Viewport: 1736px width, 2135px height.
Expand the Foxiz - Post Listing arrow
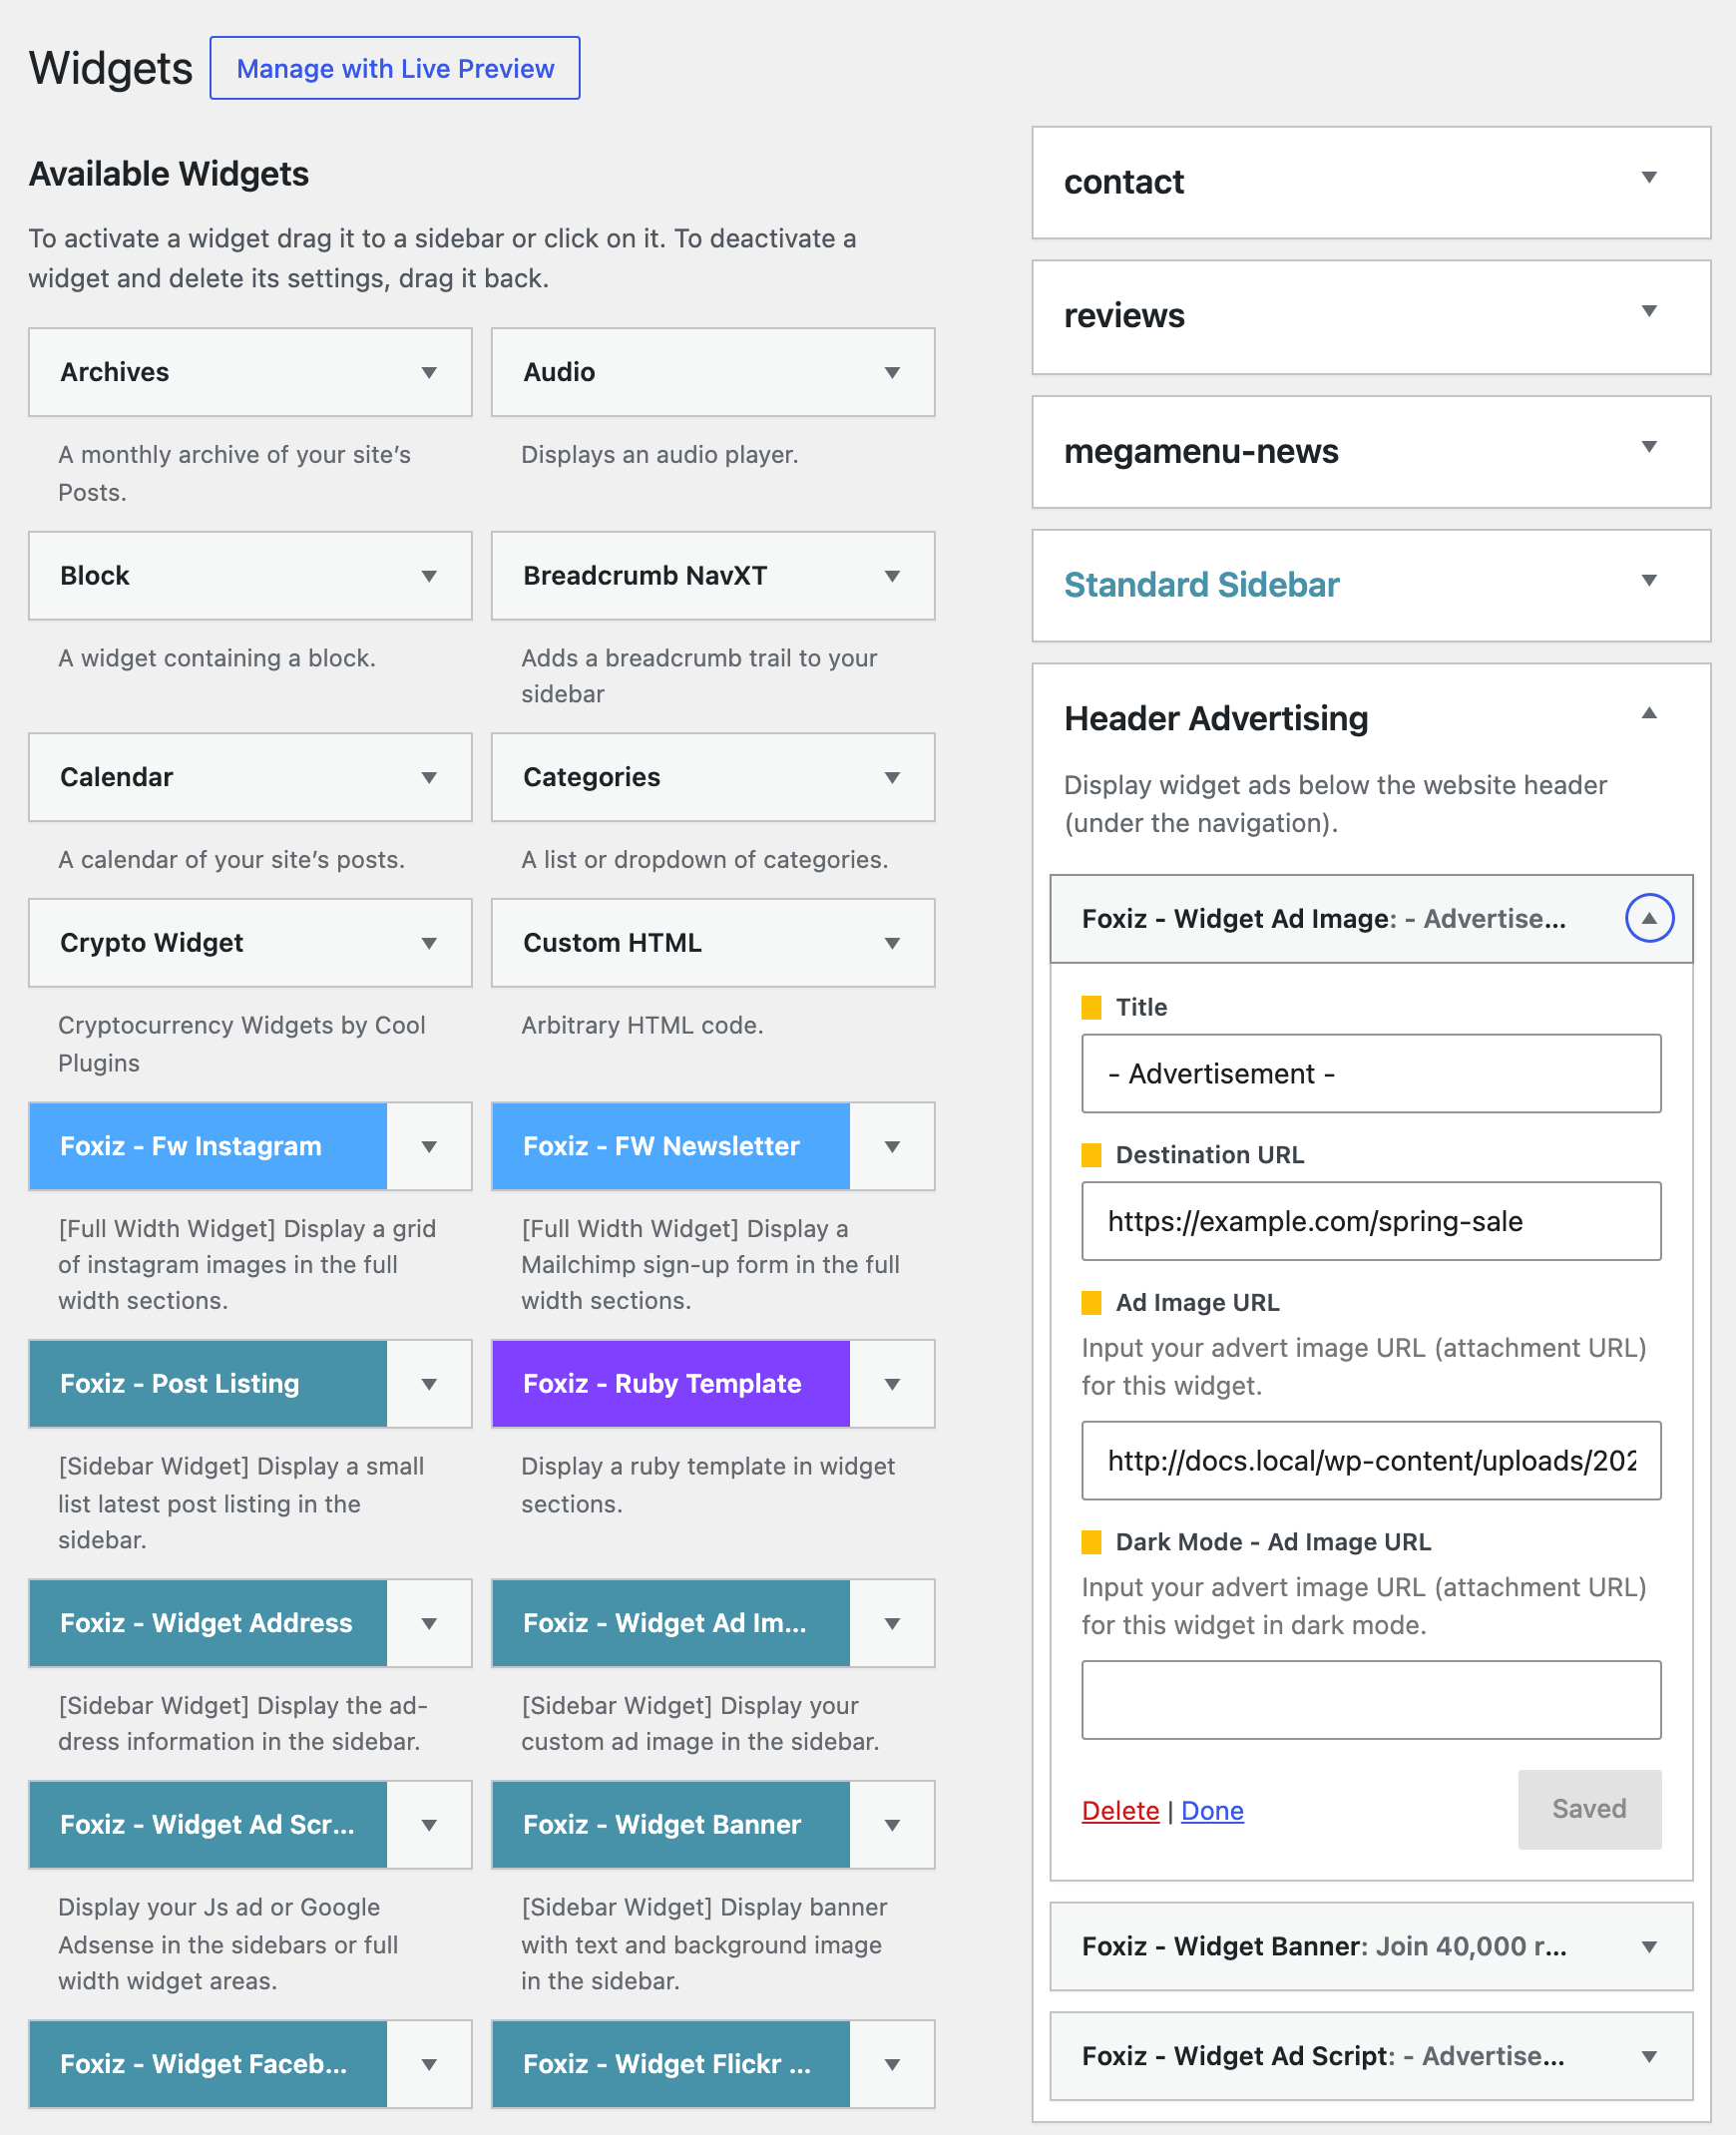429,1384
